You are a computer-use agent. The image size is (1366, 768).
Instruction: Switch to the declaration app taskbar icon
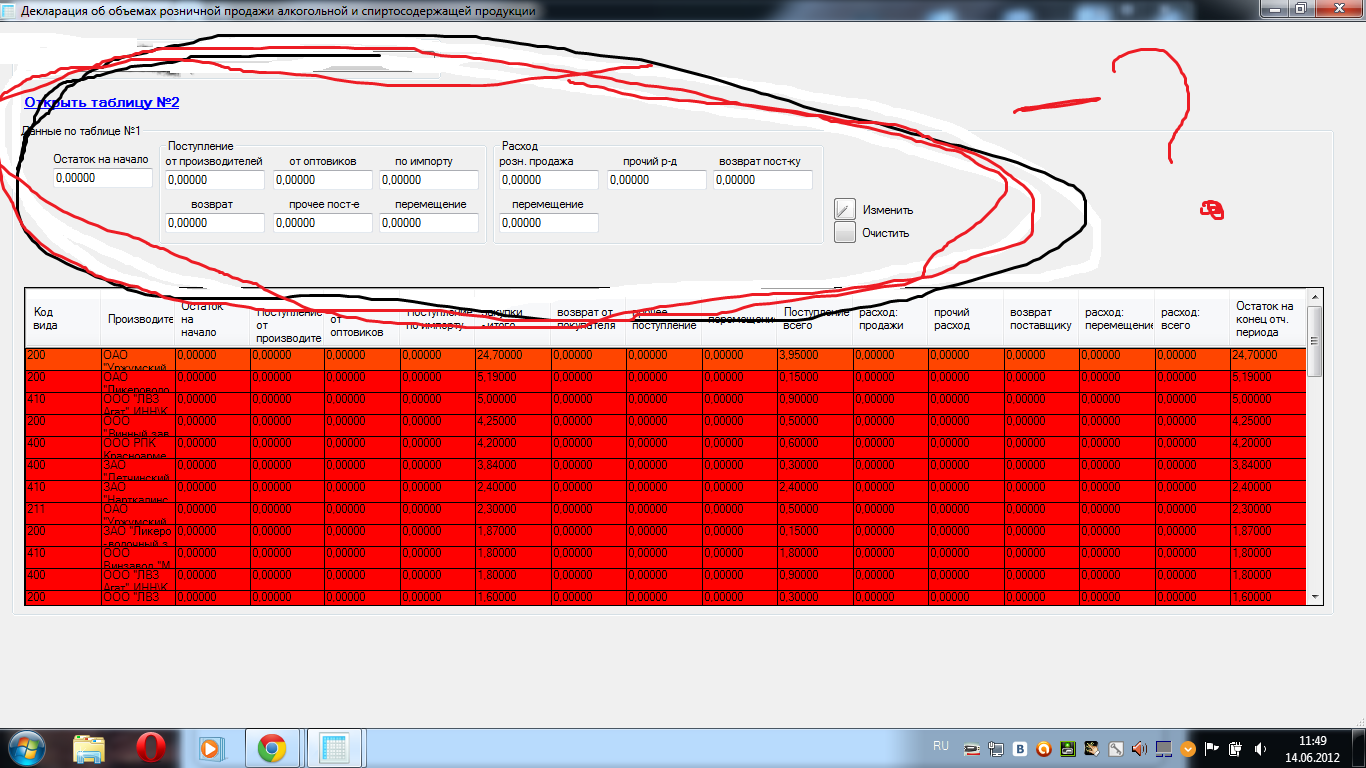click(x=333, y=747)
